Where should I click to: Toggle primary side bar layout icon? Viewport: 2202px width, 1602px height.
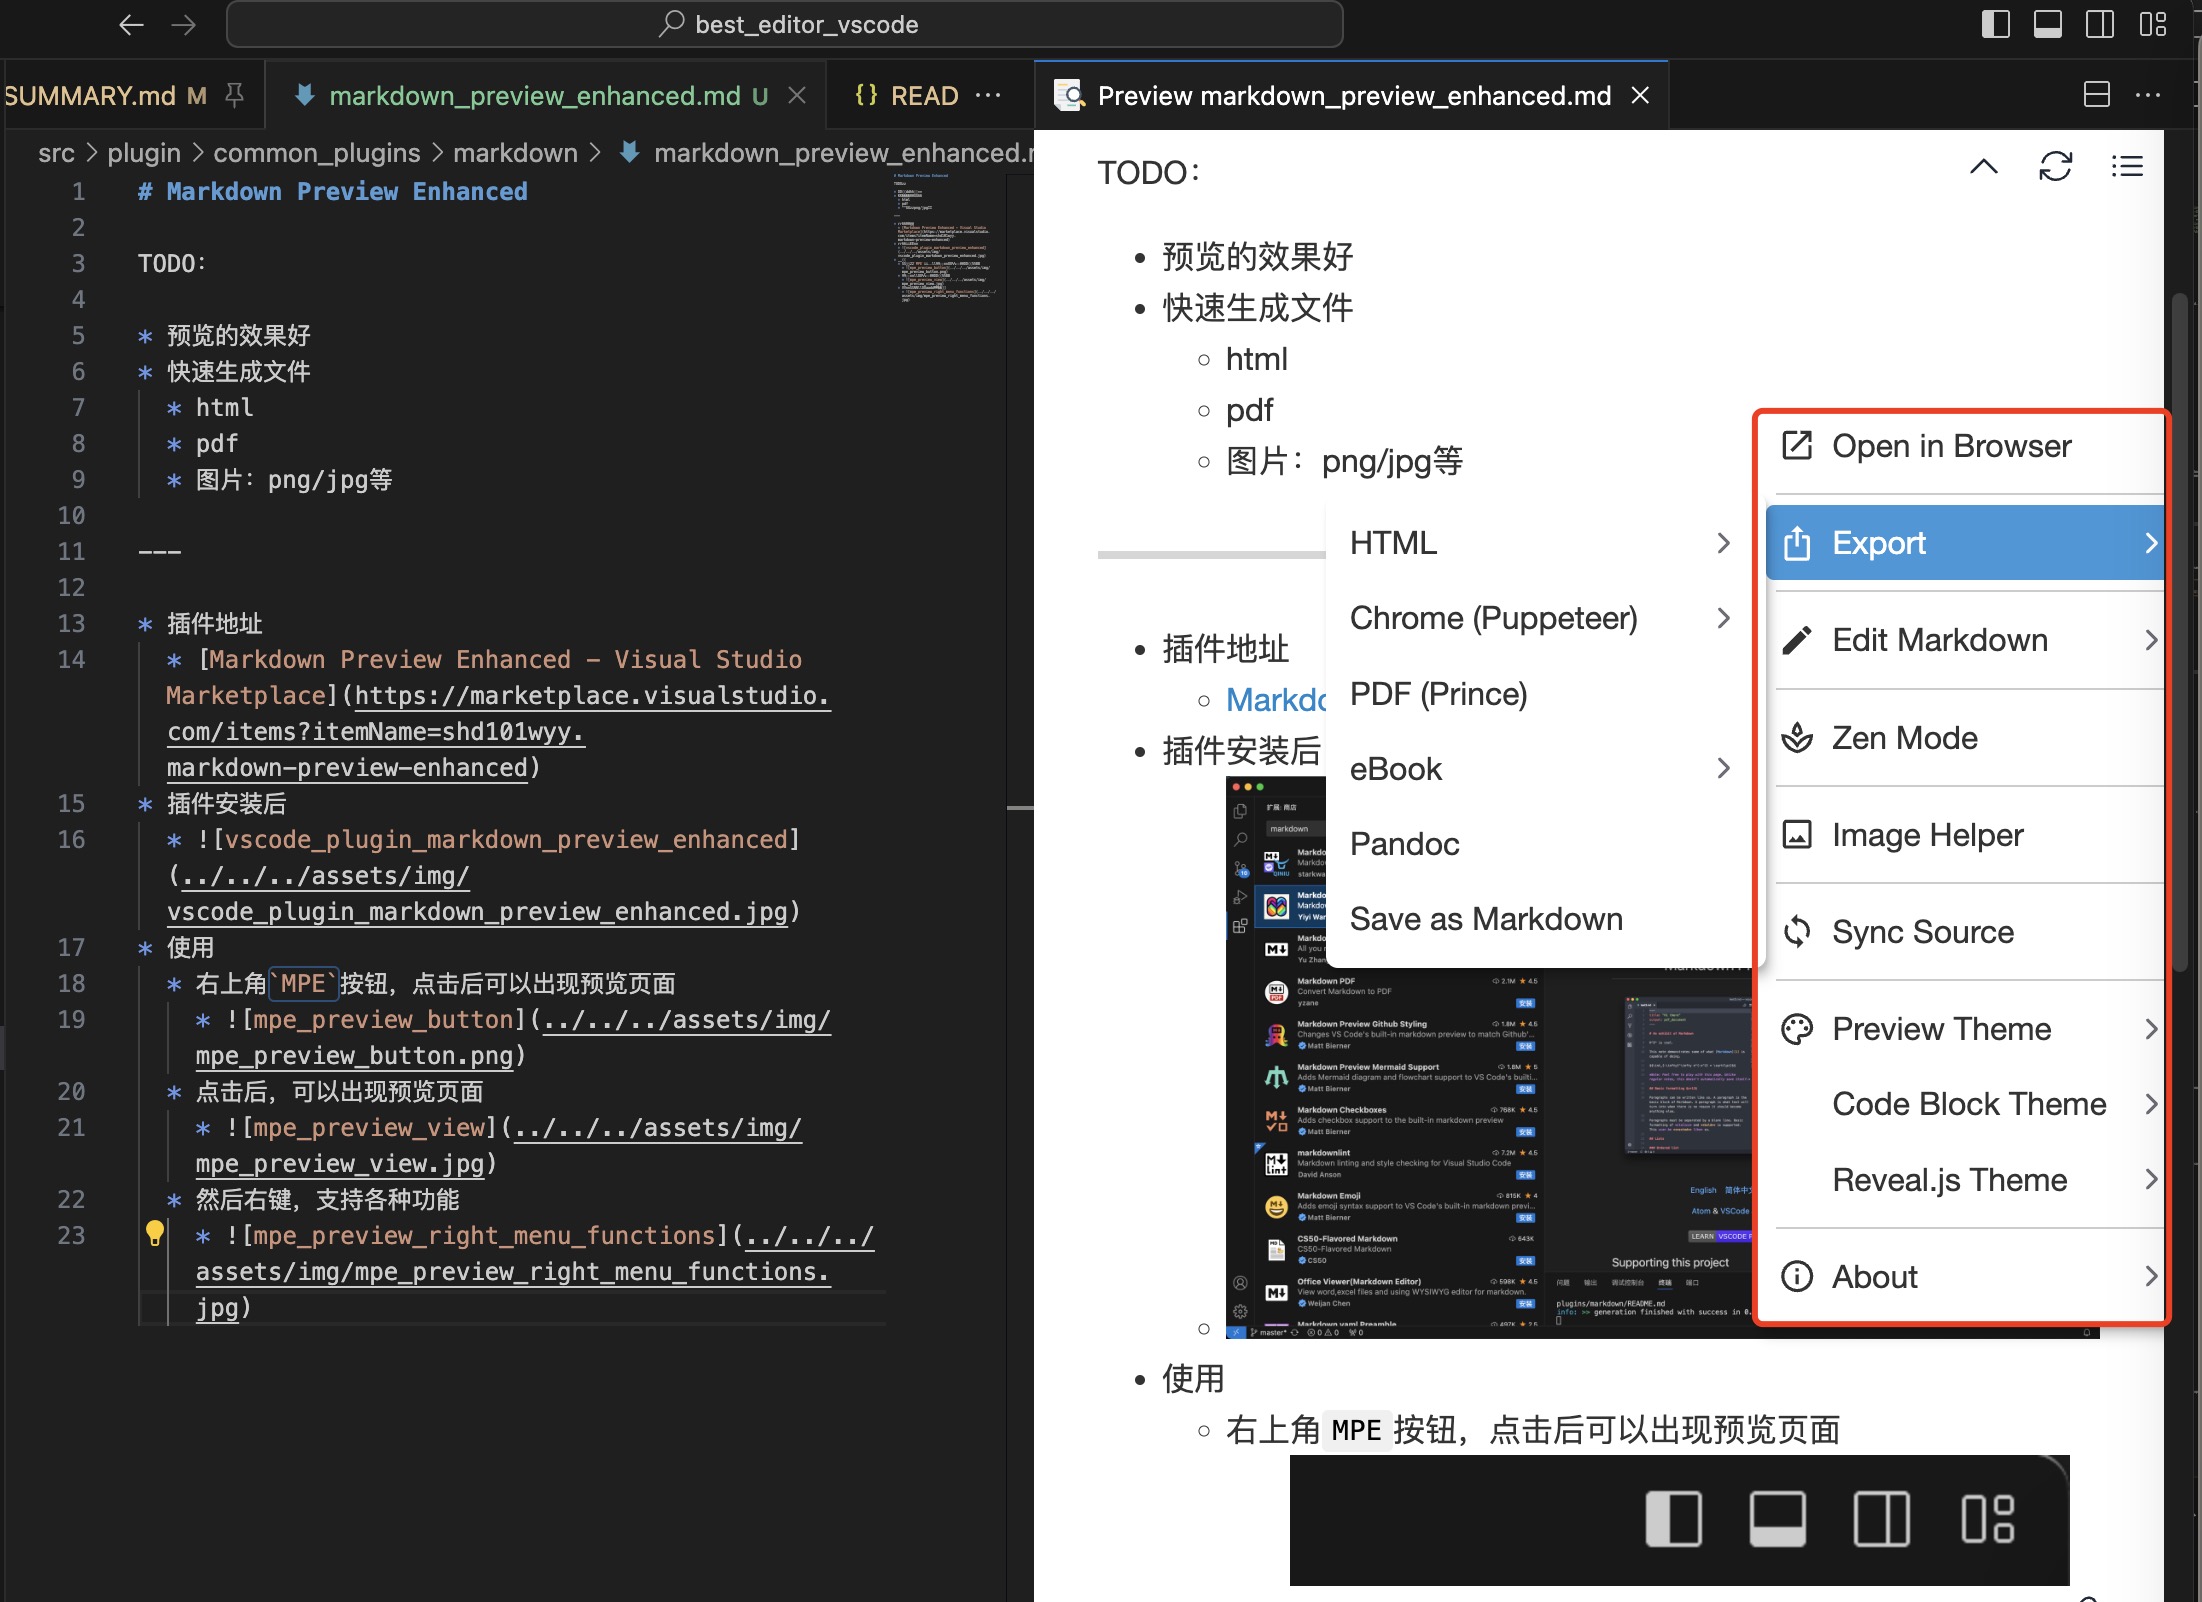[x=1995, y=24]
